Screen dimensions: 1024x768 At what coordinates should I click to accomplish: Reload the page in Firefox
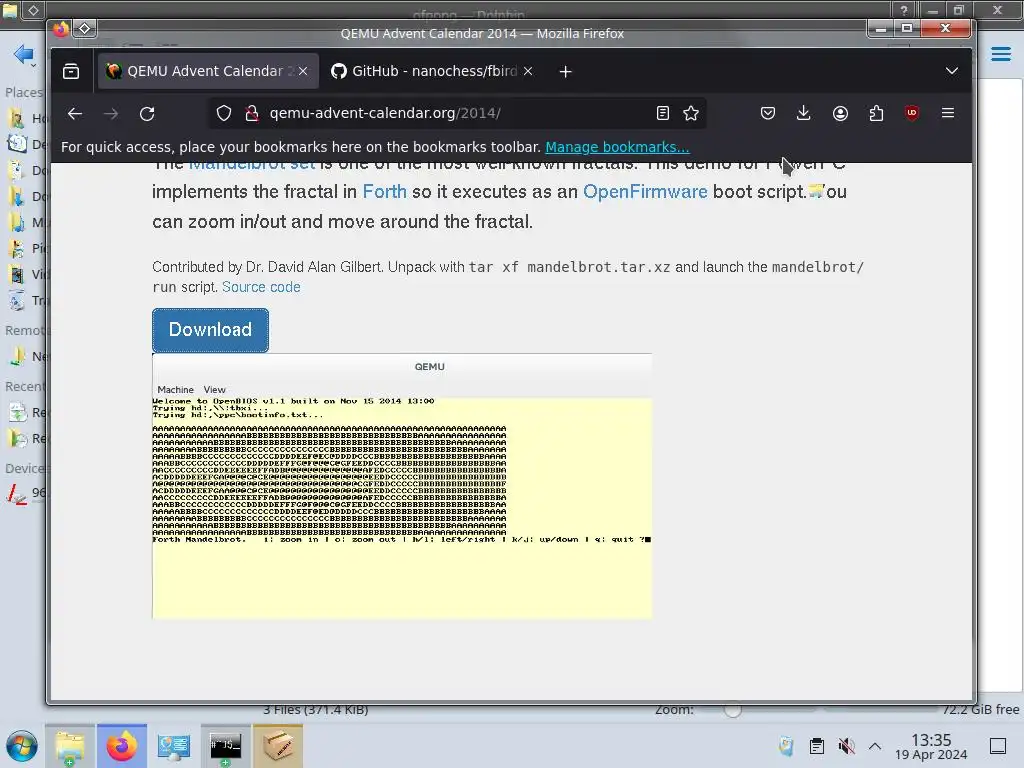point(147,114)
